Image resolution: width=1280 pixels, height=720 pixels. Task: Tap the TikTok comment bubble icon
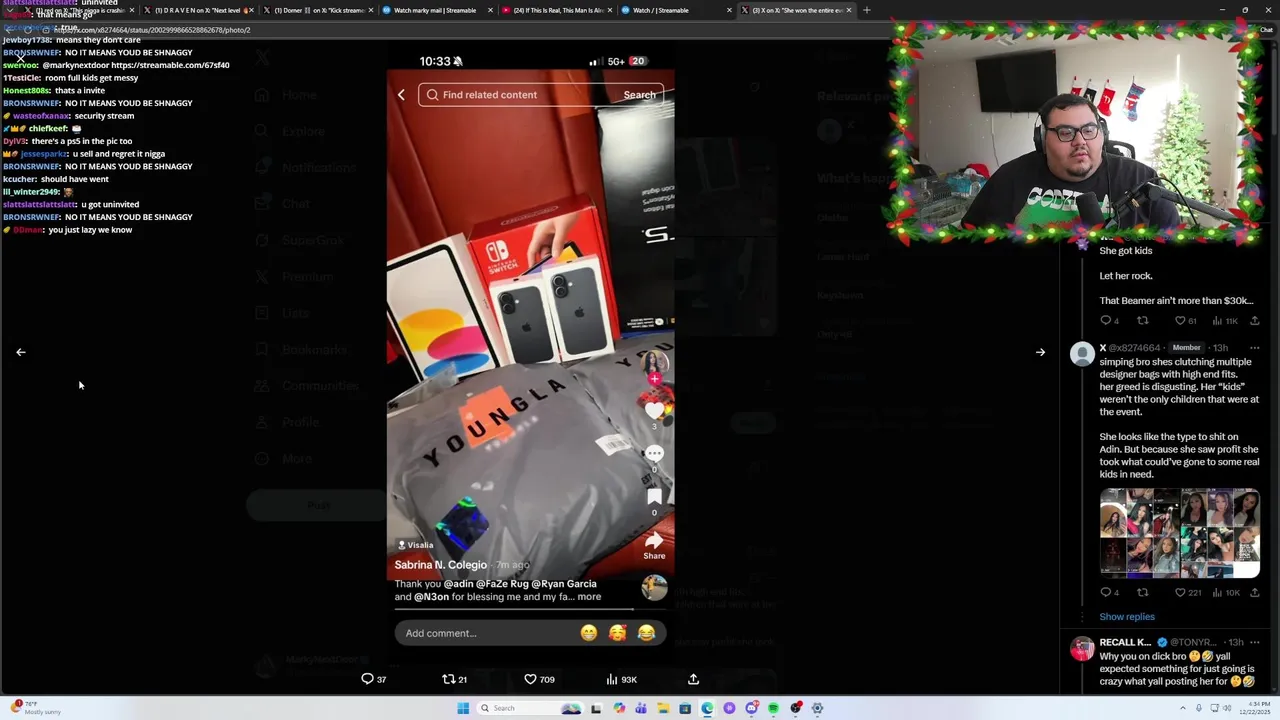(x=654, y=453)
